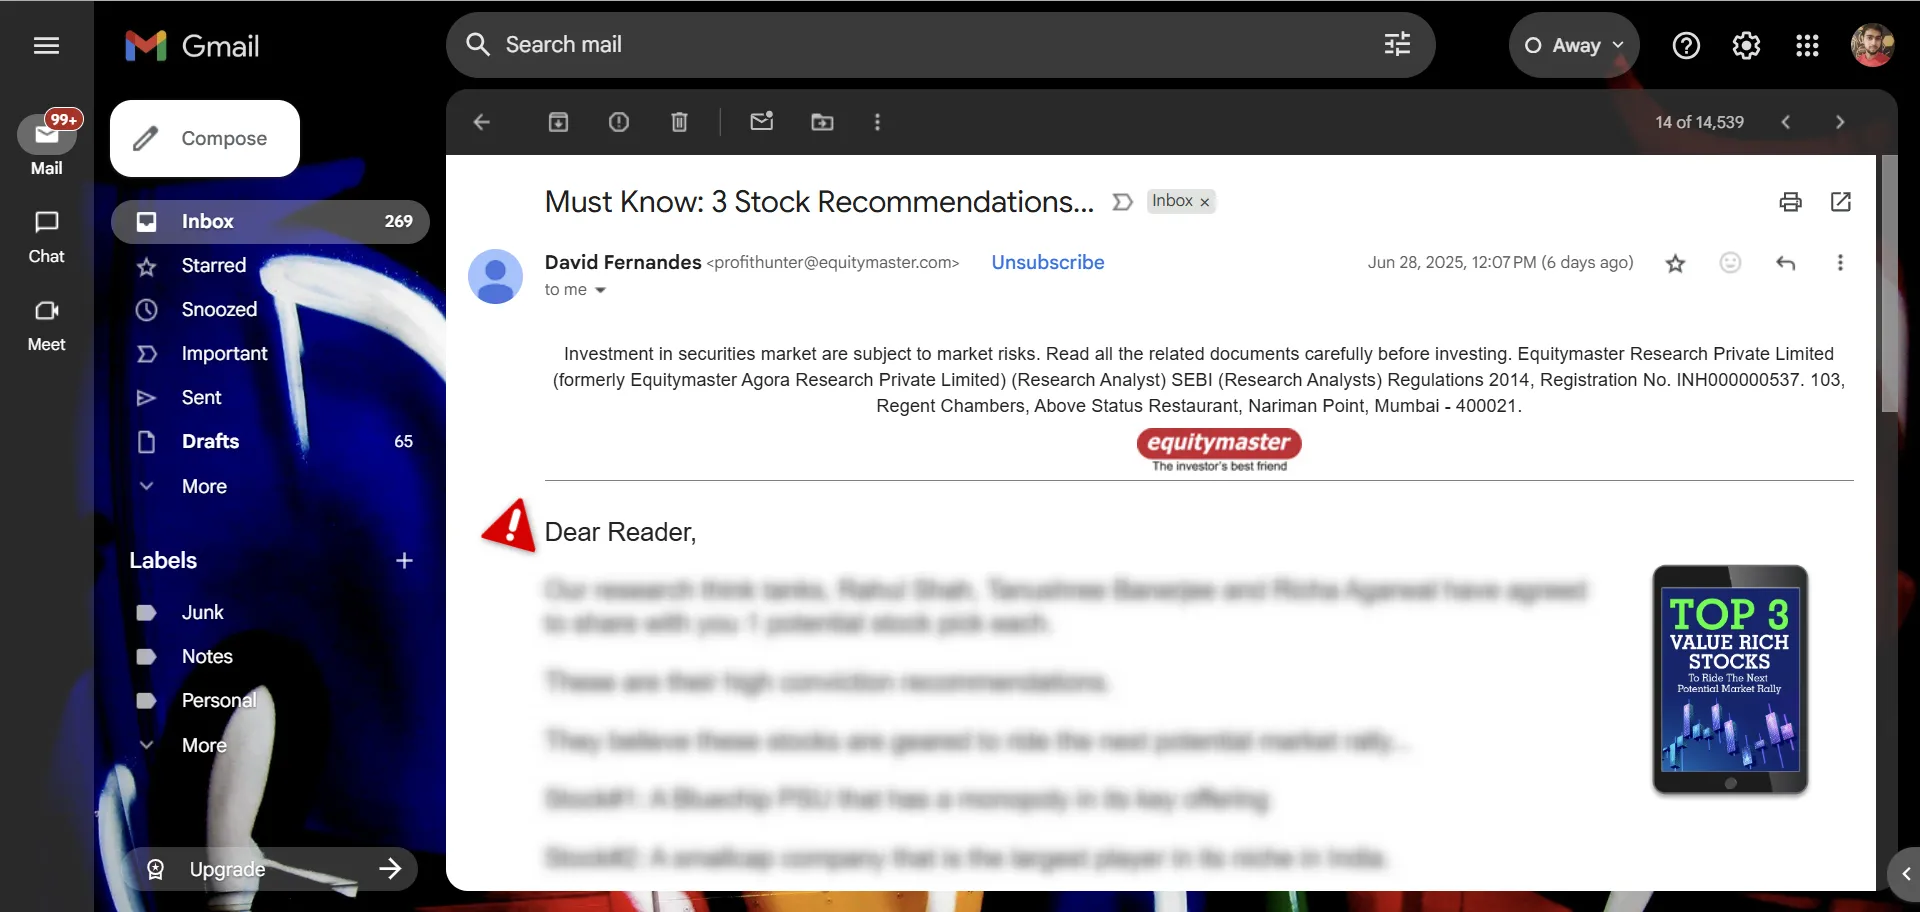Click the Unsubscribe link
The image size is (1920, 912).
tap(1048, 262)
